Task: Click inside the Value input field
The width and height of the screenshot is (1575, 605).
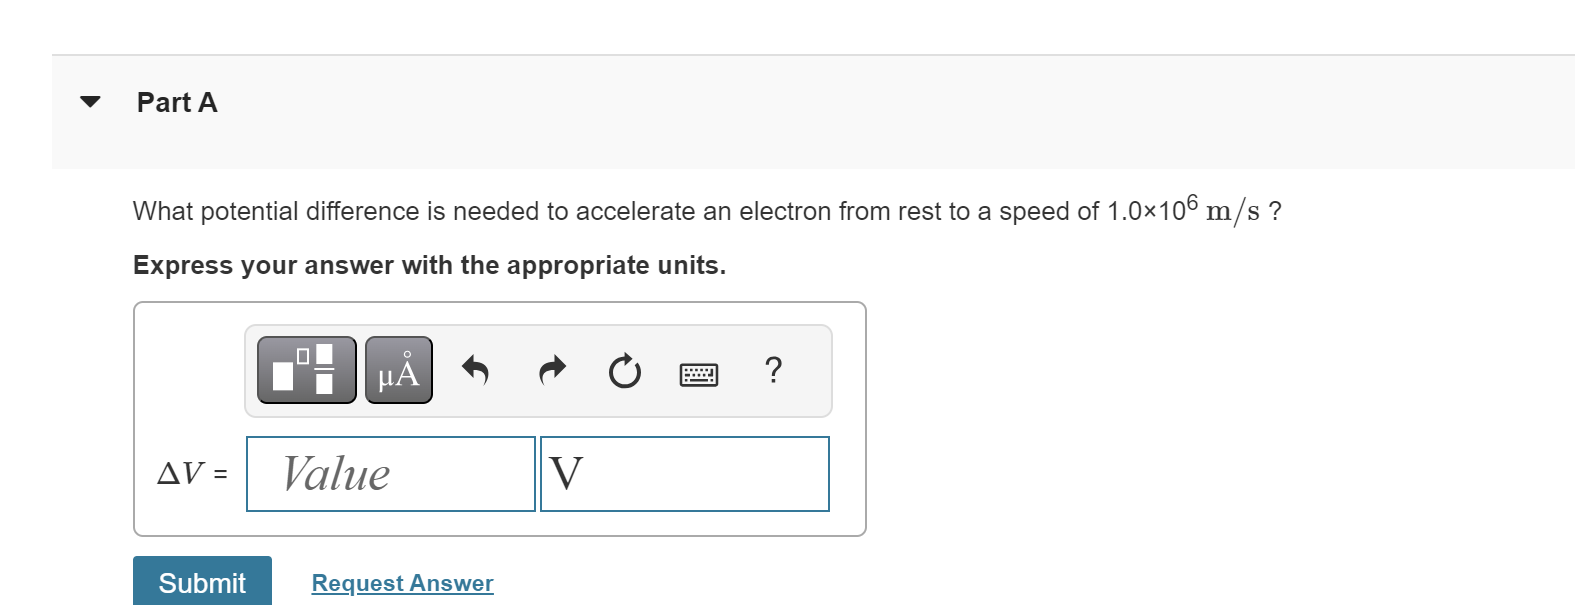Action: click(390, 473)
